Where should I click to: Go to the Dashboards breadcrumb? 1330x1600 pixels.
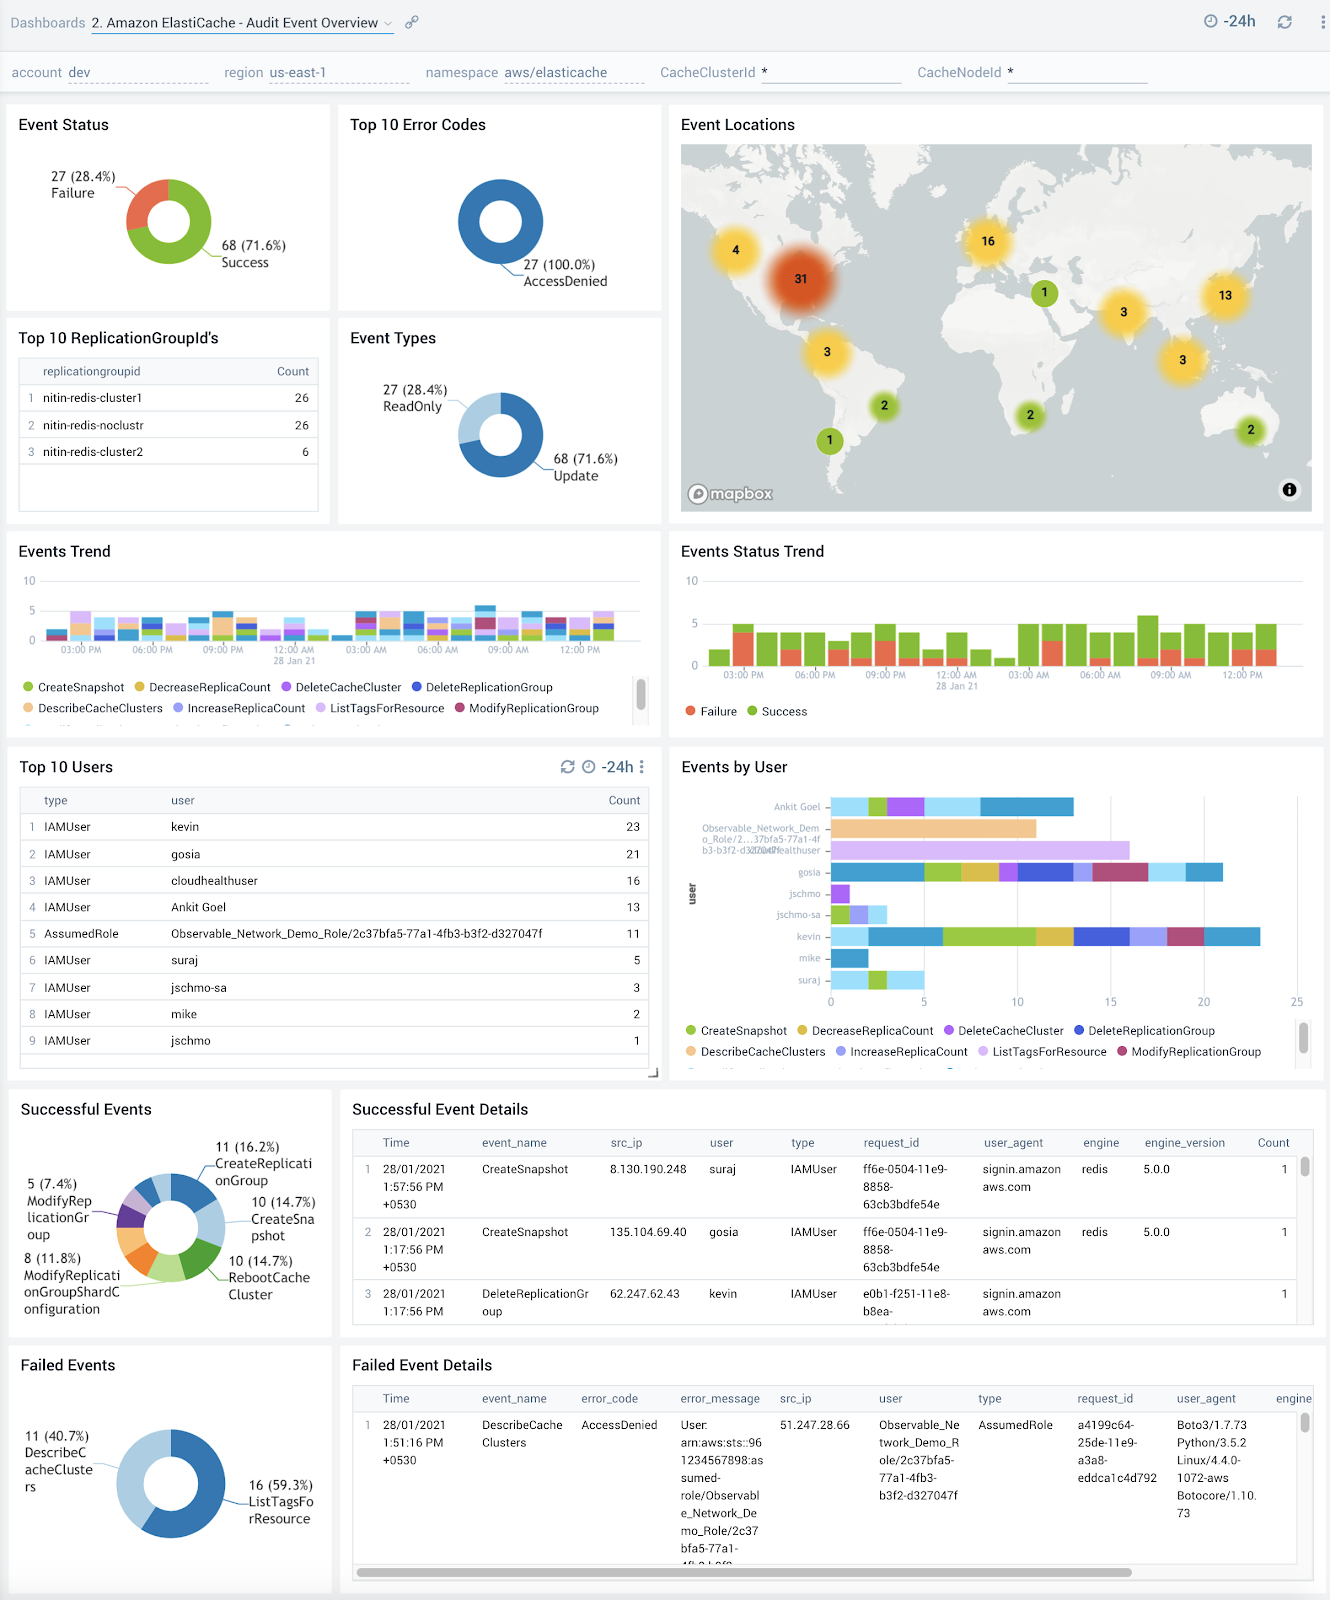pos(47,23)
